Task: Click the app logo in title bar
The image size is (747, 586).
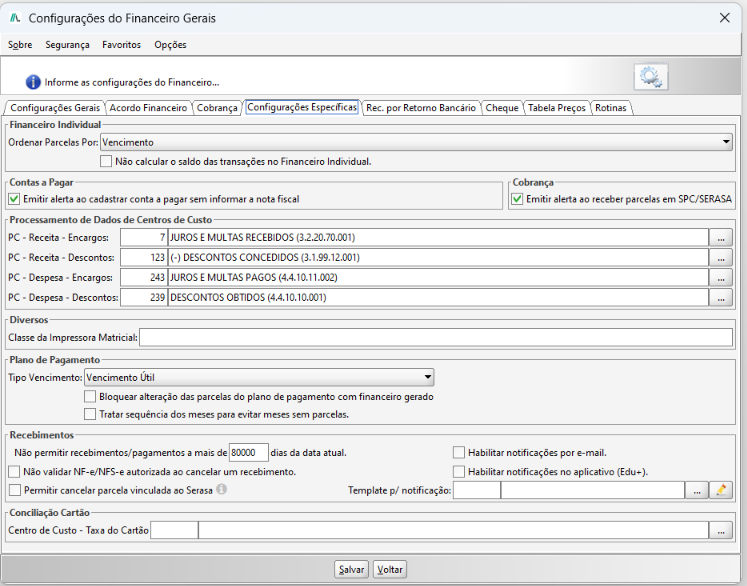Action: [15, 18]
